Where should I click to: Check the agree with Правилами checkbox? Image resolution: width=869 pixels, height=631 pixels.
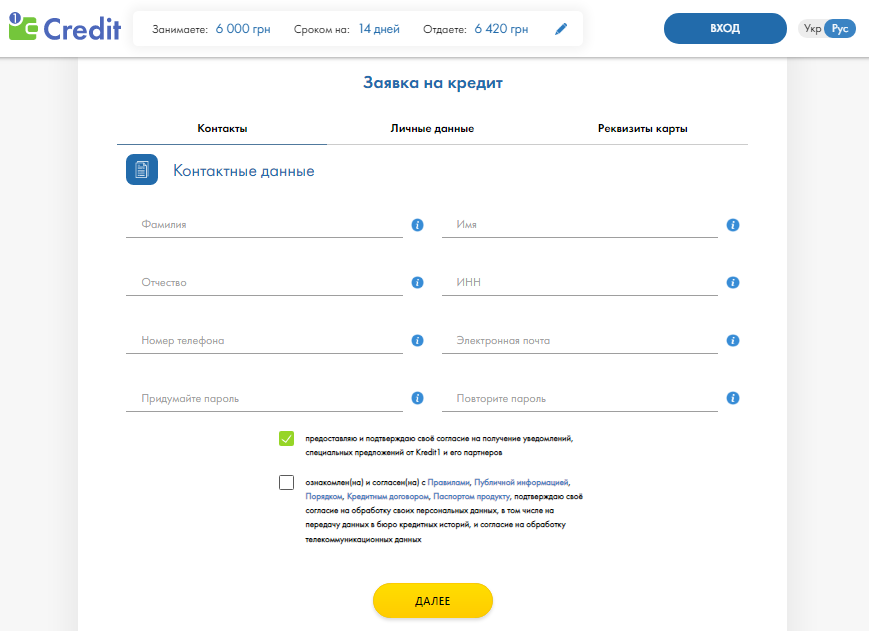coord(287,483)
